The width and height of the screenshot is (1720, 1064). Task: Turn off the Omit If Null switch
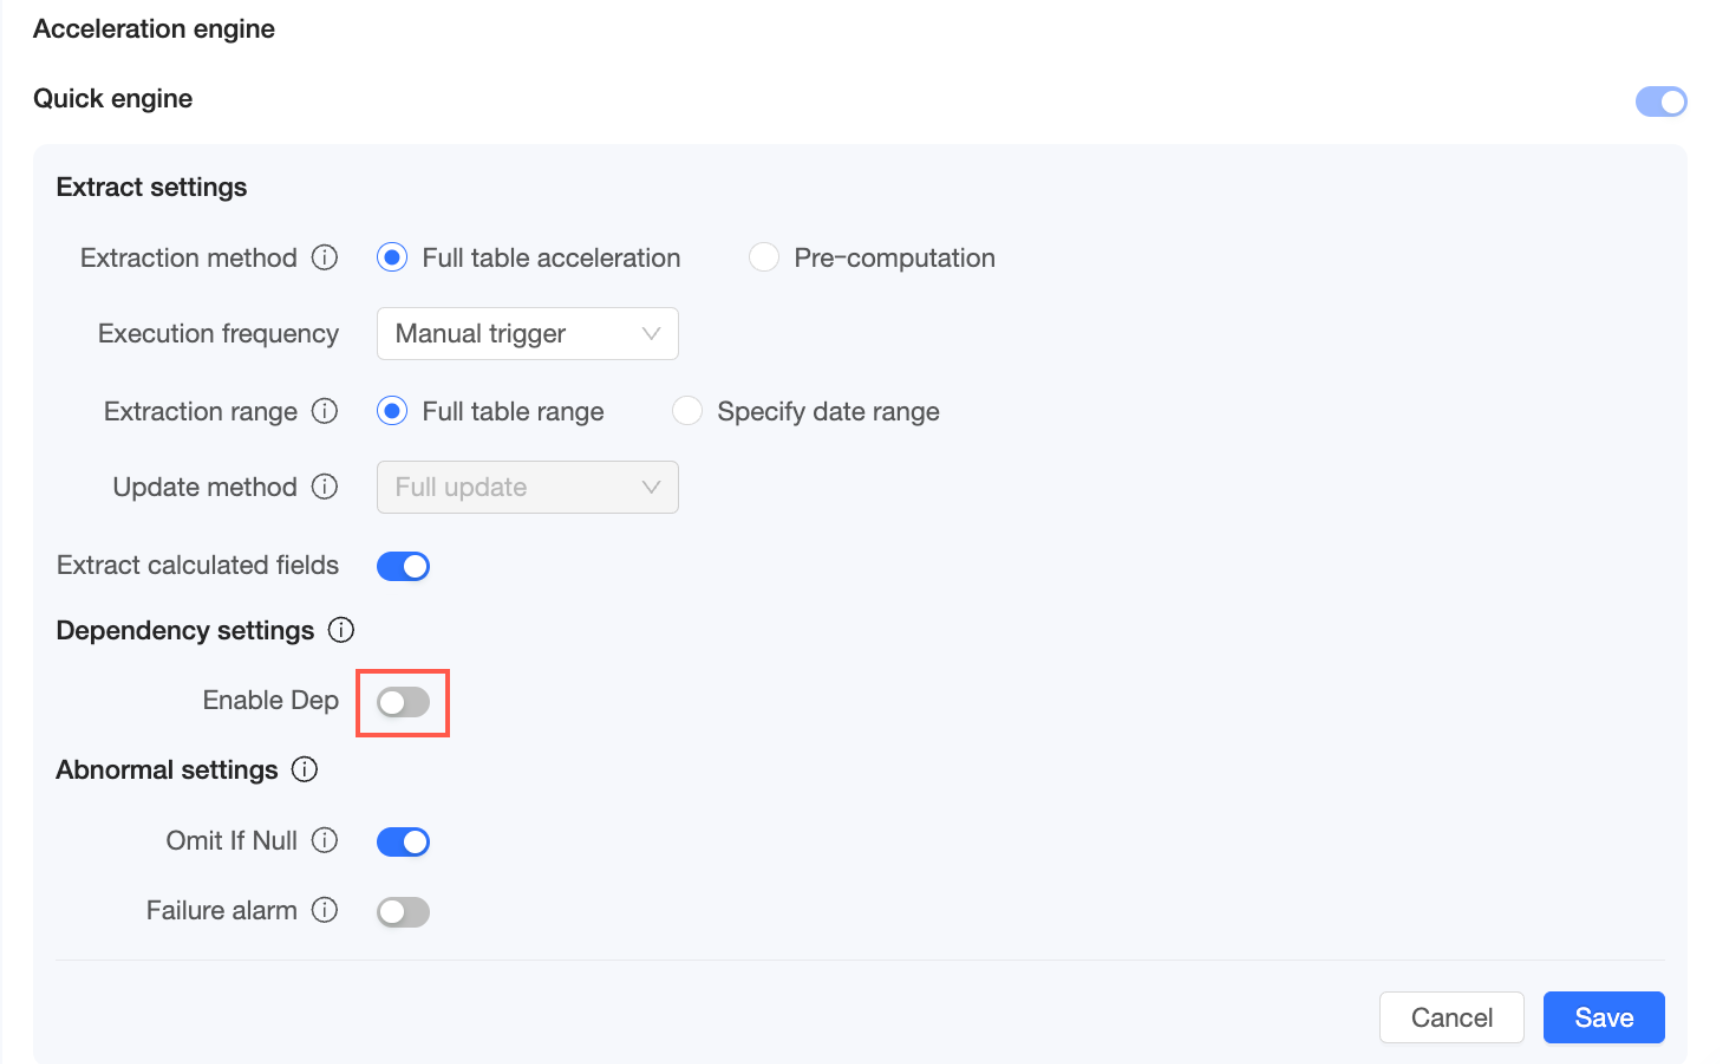point(403,842)
